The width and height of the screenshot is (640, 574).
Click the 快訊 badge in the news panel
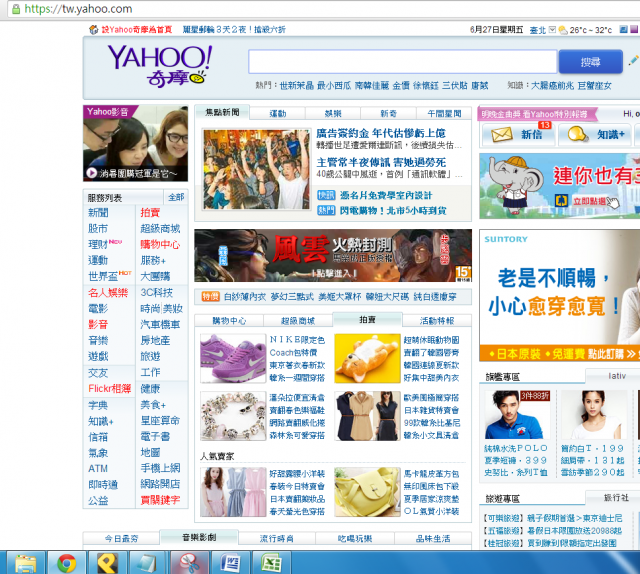point(326,195)
